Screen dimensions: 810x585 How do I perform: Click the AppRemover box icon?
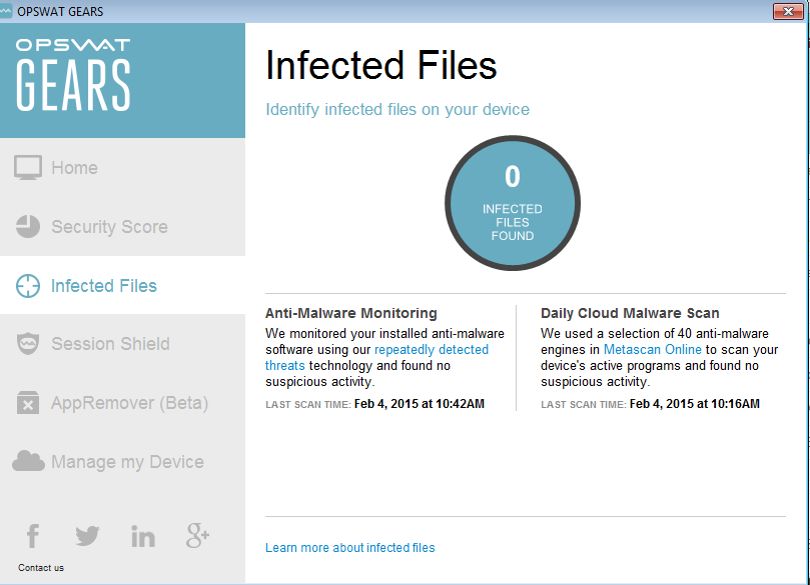[28, 403]
